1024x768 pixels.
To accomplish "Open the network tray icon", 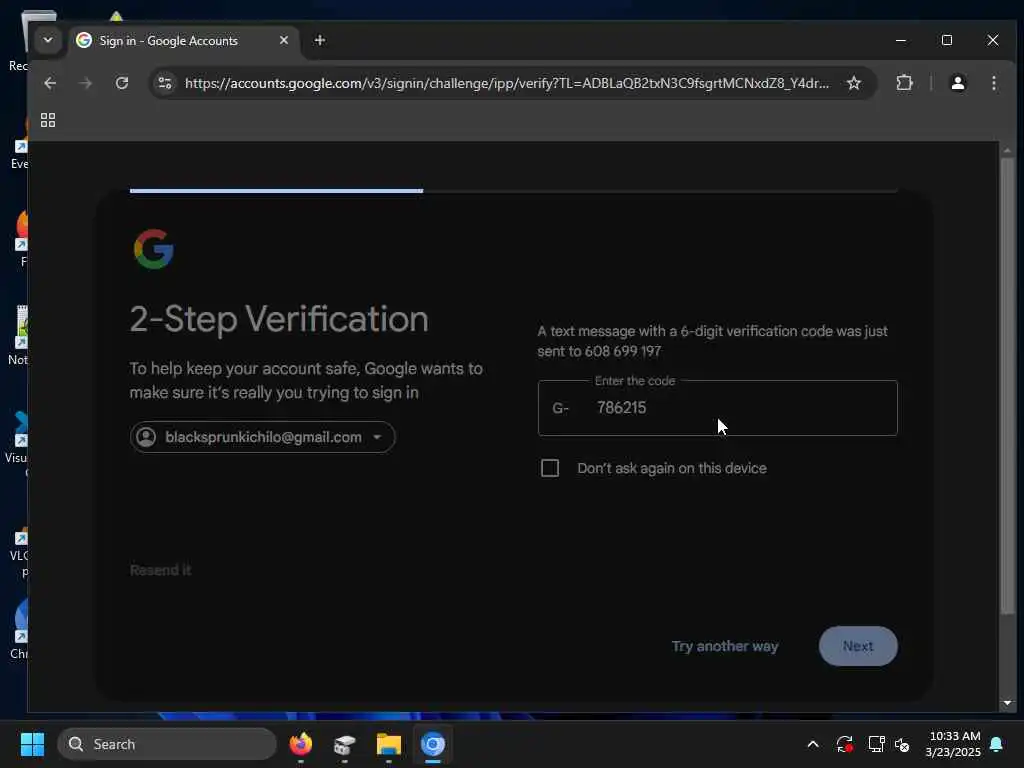I will [x=876, y=744].
